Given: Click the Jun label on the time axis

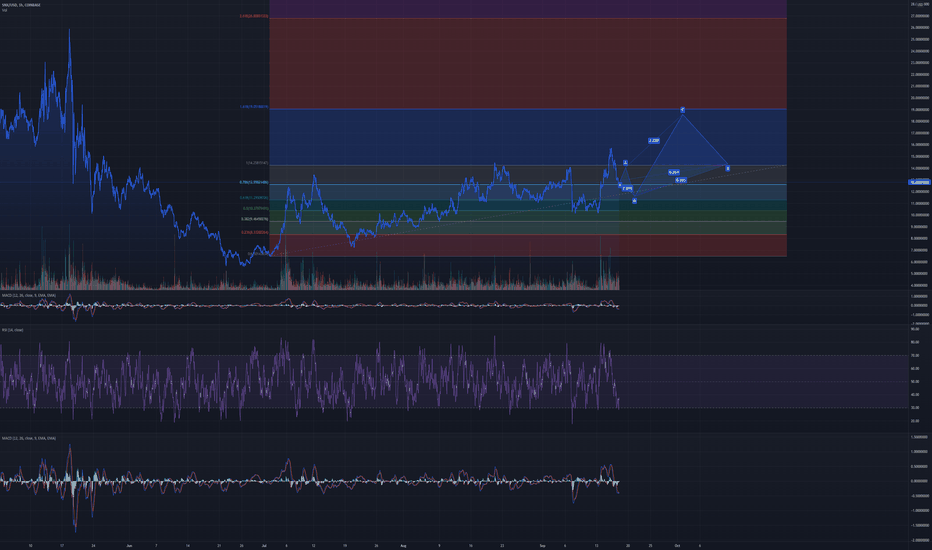Looking at the screenshot, I should click(x=129, y=545).
